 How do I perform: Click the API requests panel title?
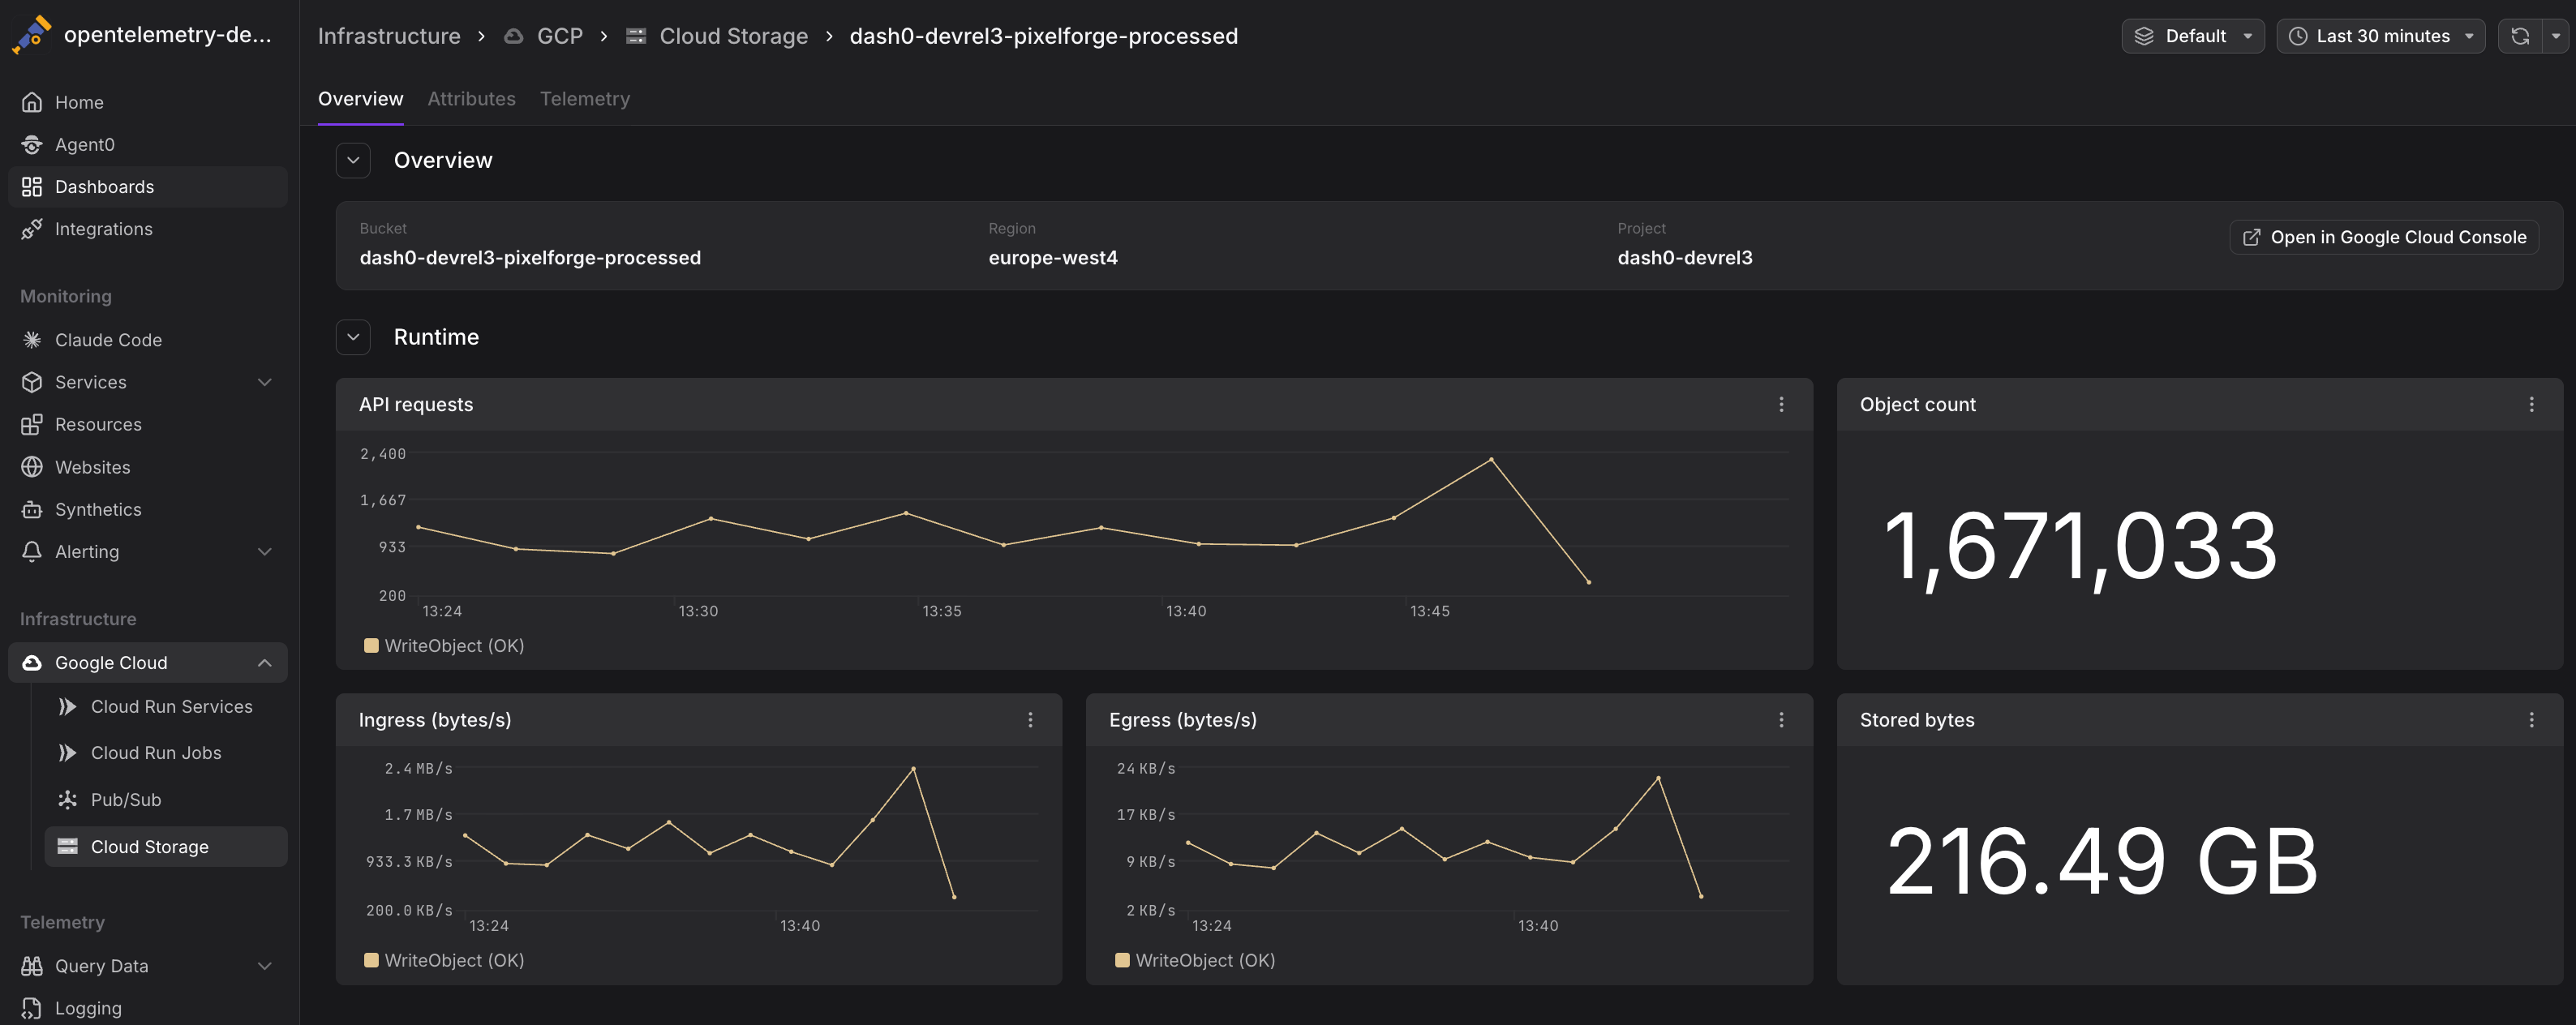416,404
